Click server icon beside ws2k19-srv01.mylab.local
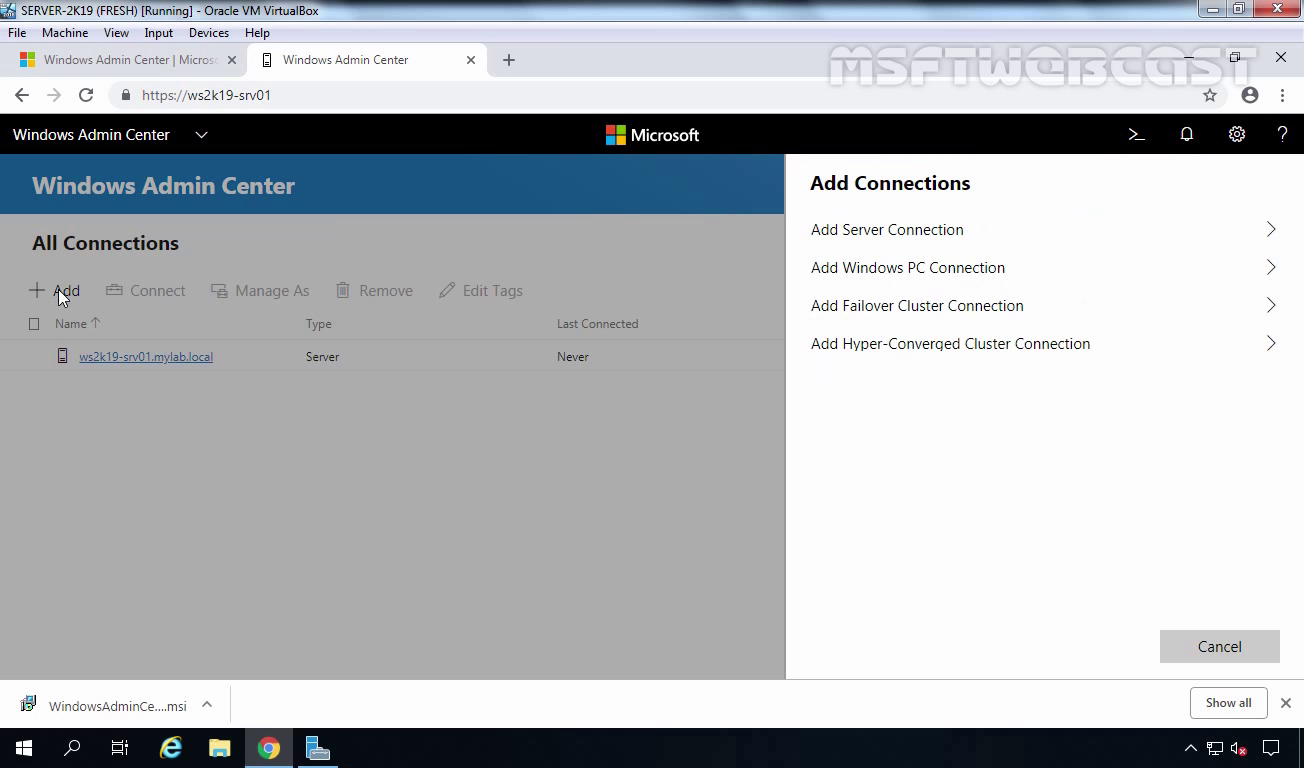This screenshot has height=768, width=1304. pyautogui.click(x=63, y=356)
